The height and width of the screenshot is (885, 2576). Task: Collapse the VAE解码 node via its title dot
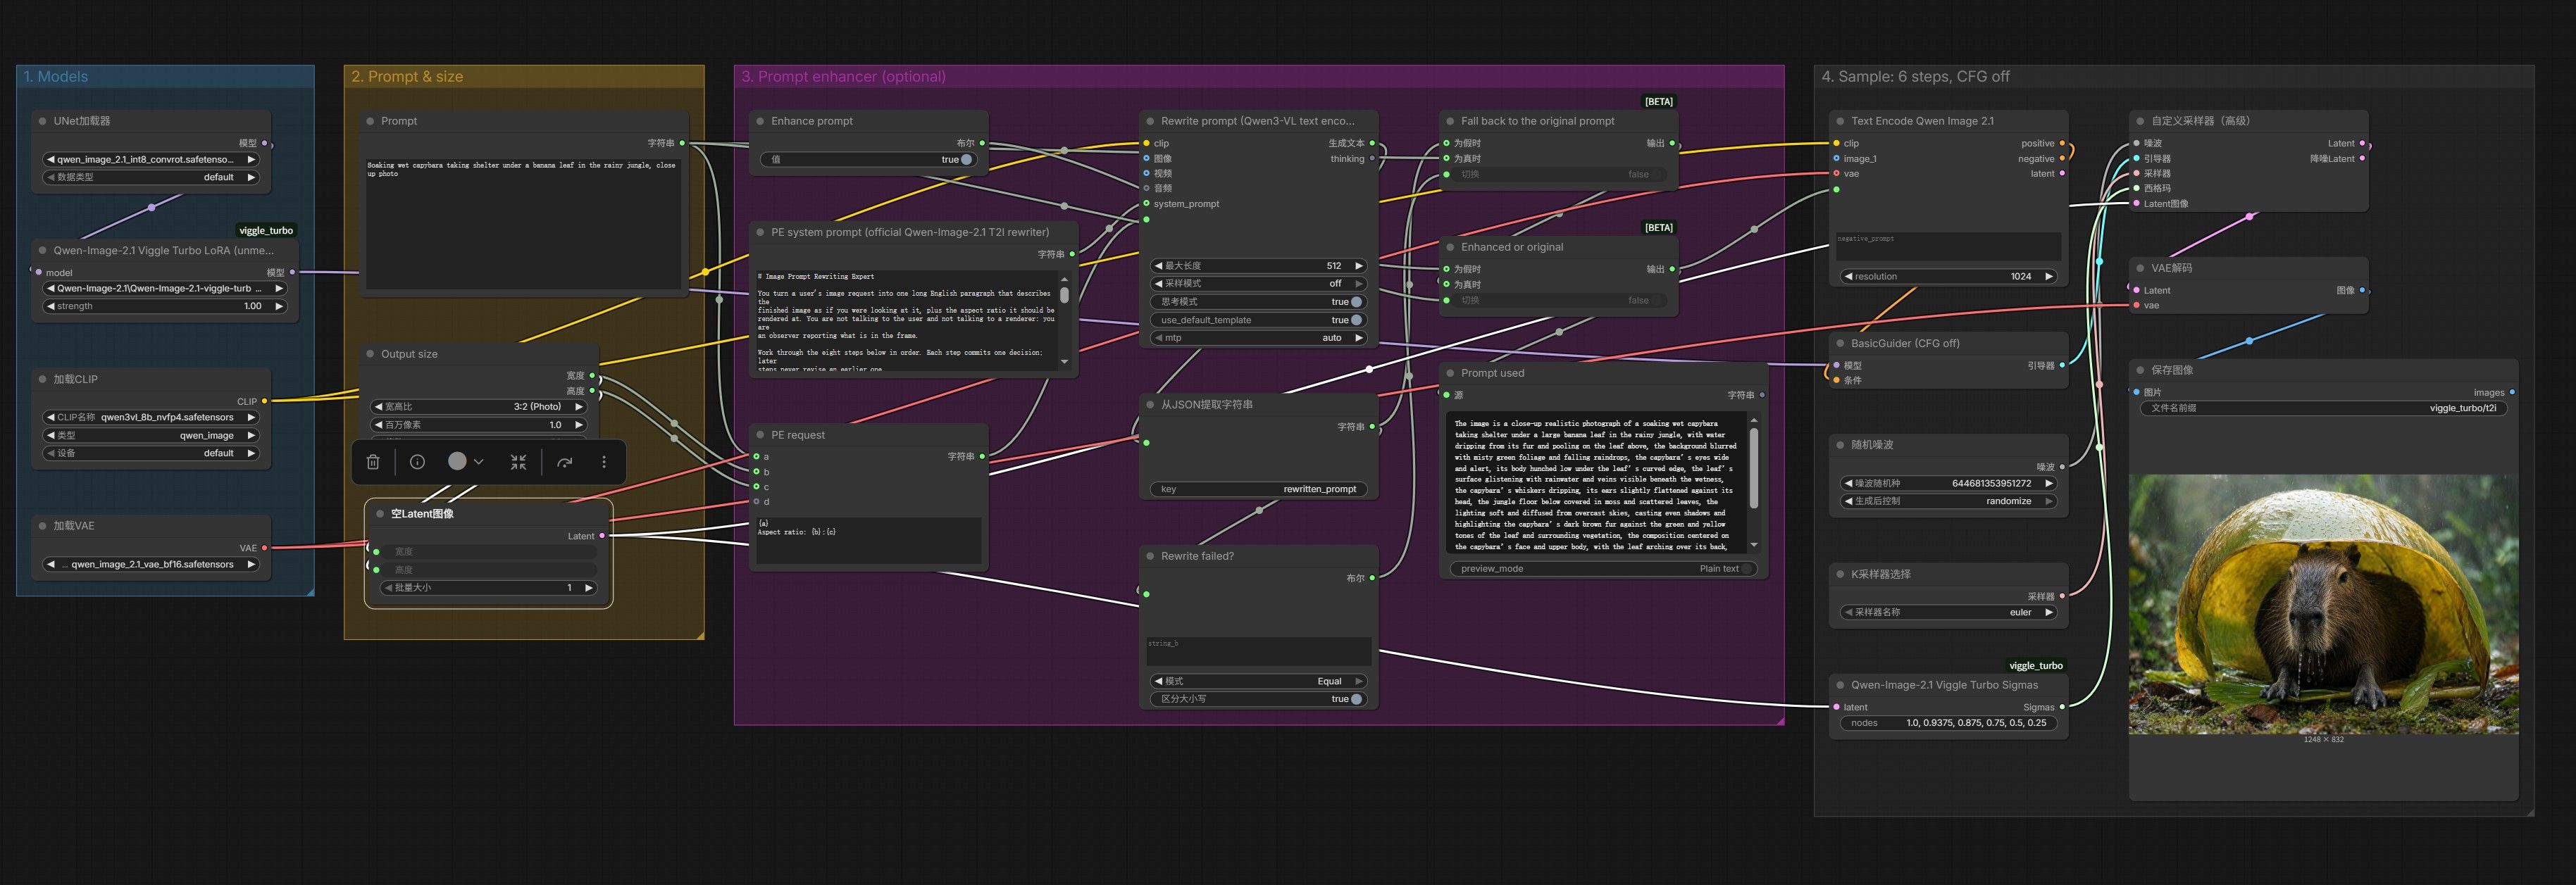pyautogui.click(x=2140, y=268)
